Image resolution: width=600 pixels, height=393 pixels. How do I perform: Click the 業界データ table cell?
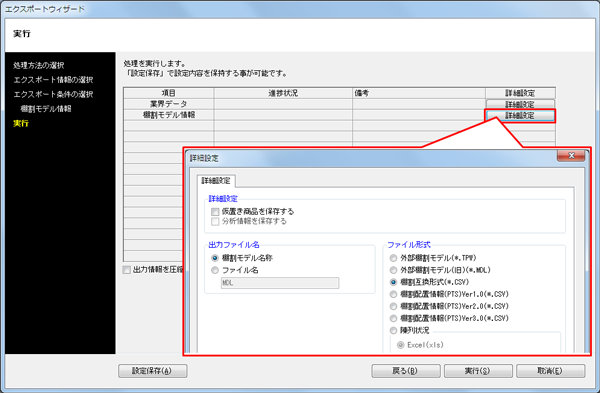click(169, 104)
